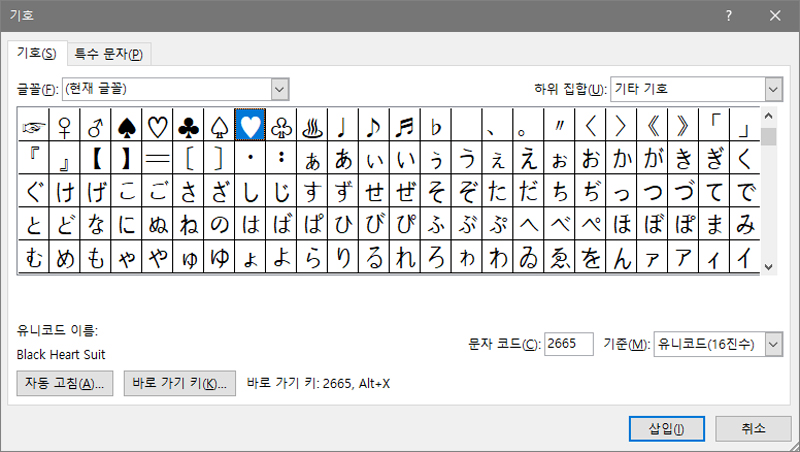This screenshot has height=452, width=800.
Task: Select the double line 〓 symbol
Action: pyautogui.click(x=157, y=158)
